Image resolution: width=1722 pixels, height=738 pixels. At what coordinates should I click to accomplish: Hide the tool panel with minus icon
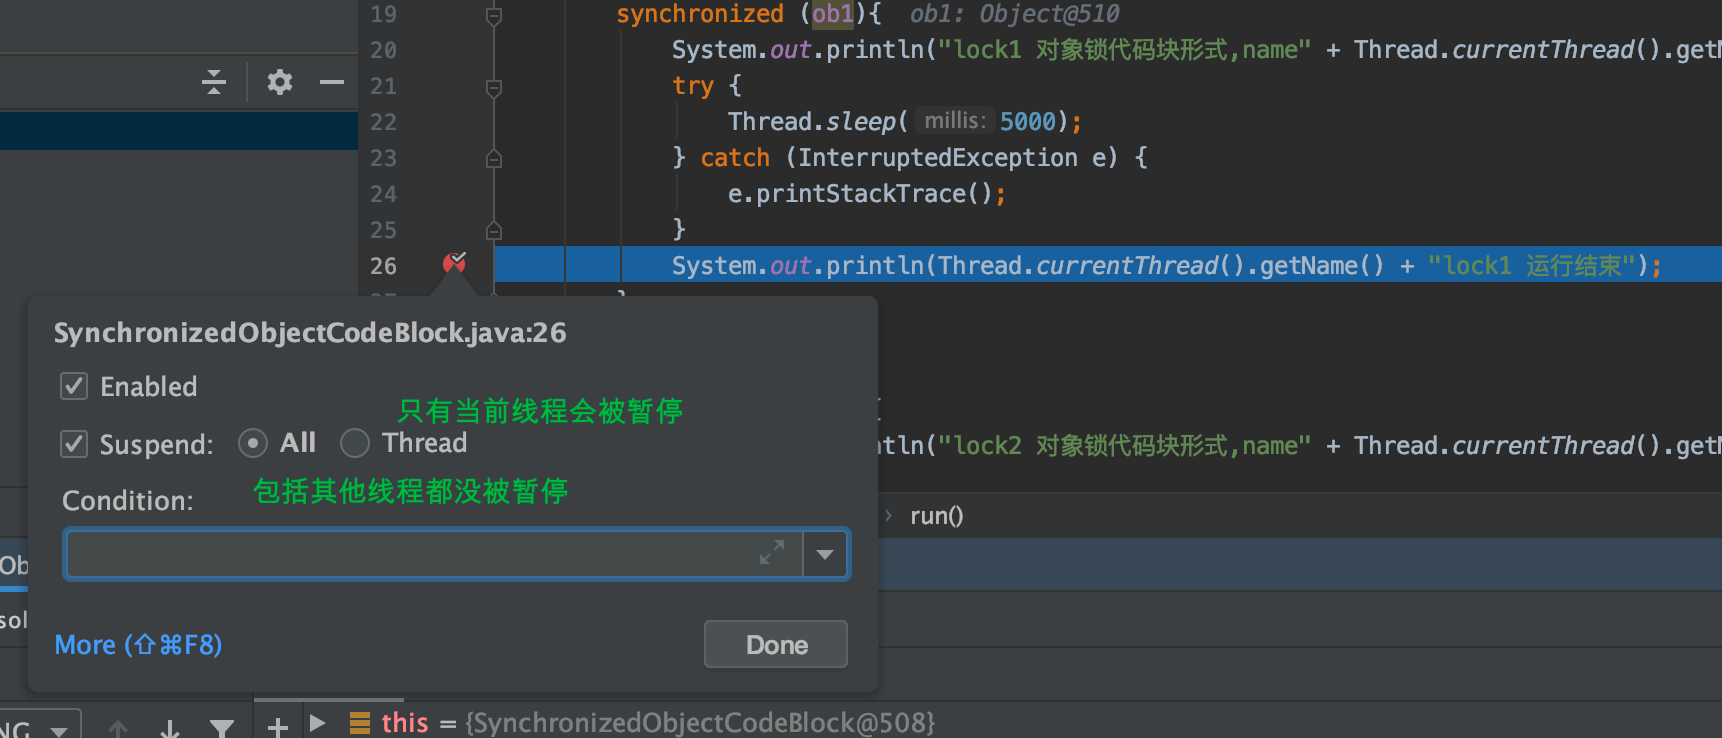tap(332, 82)
